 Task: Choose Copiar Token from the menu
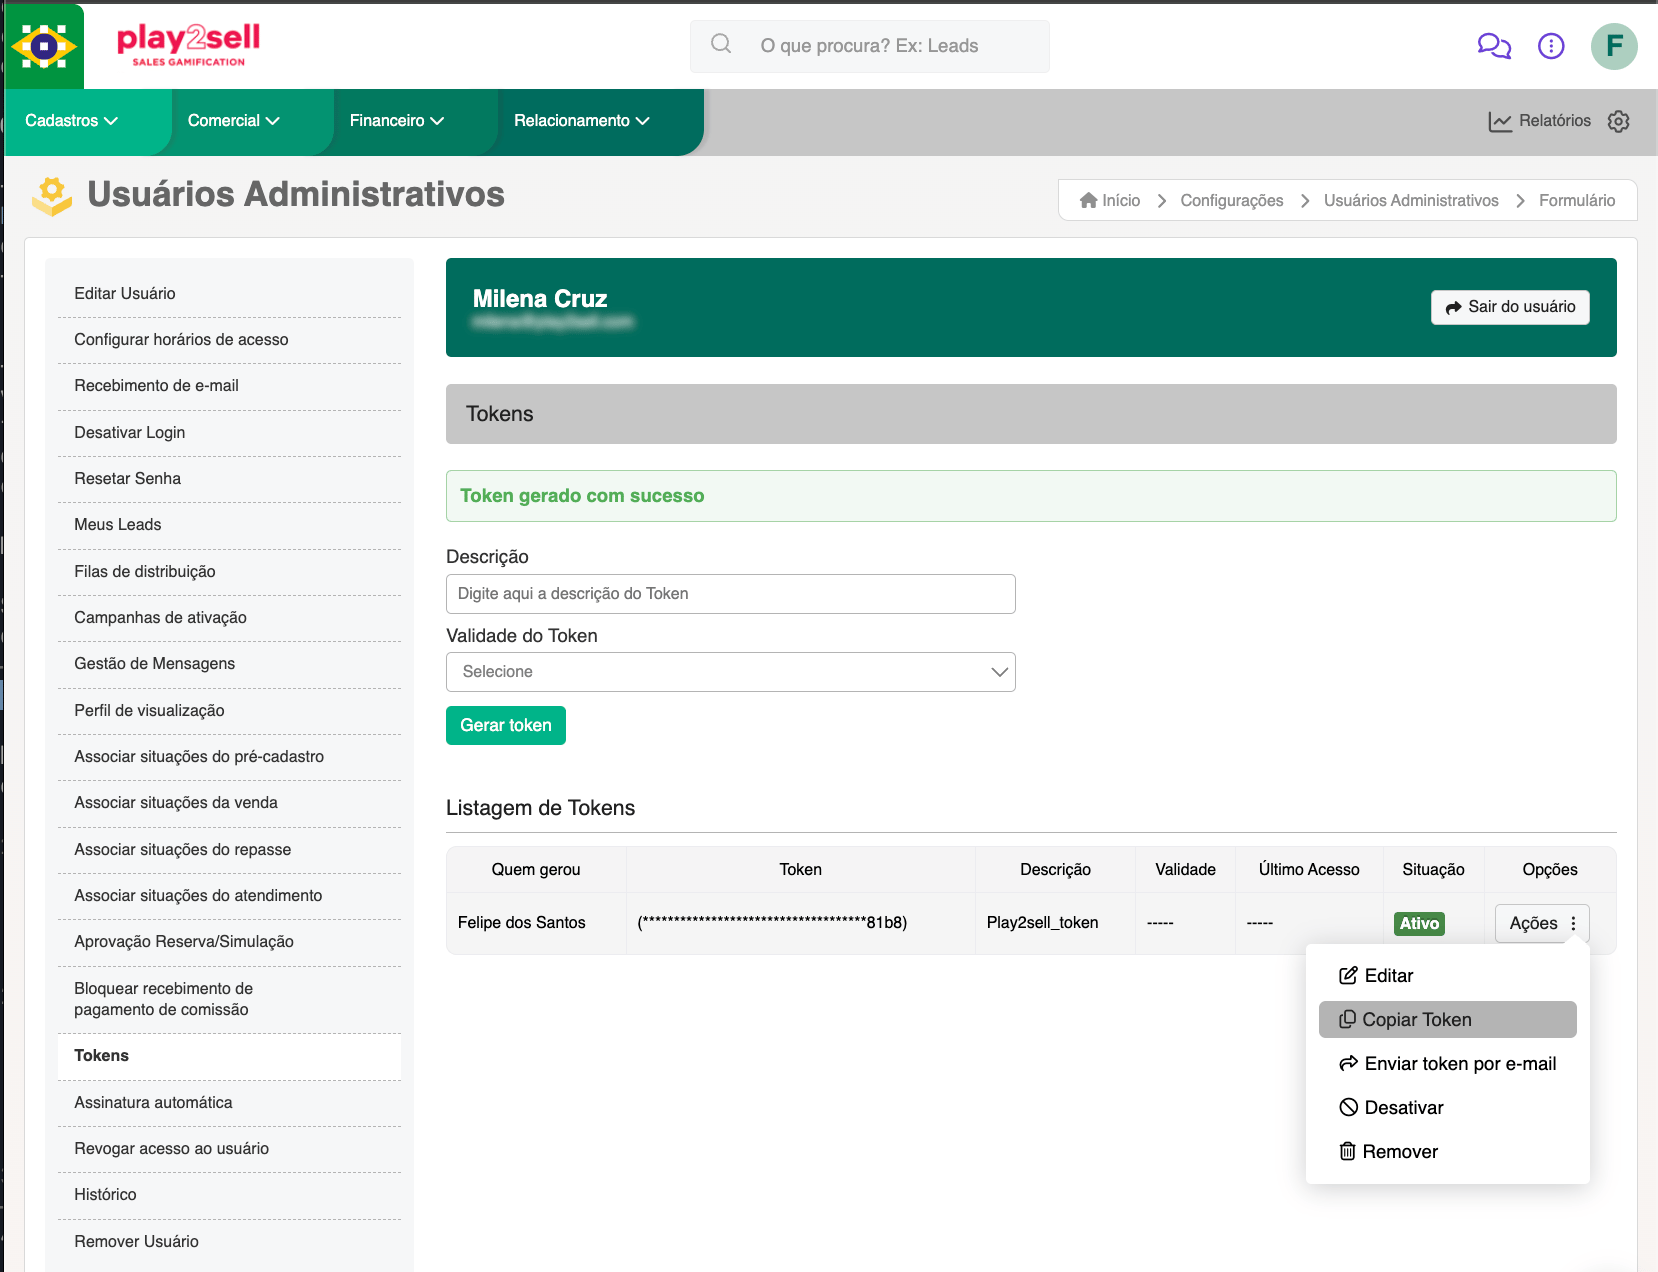[1447, 1019]
